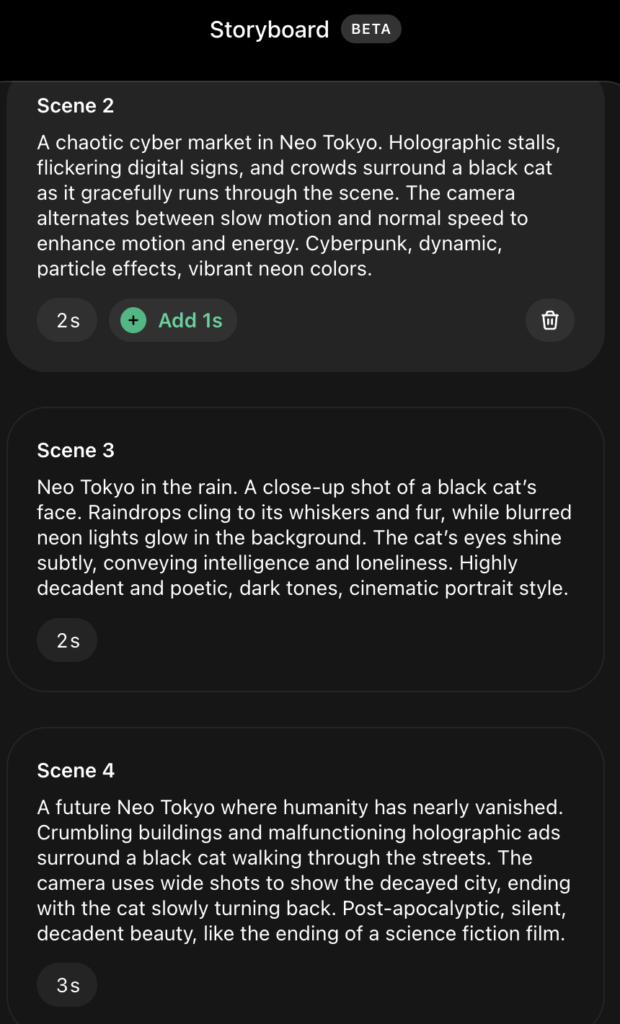620x1024 pixels.
Task: Select the 2s duration pill in Scene 2
Action: 67,320
